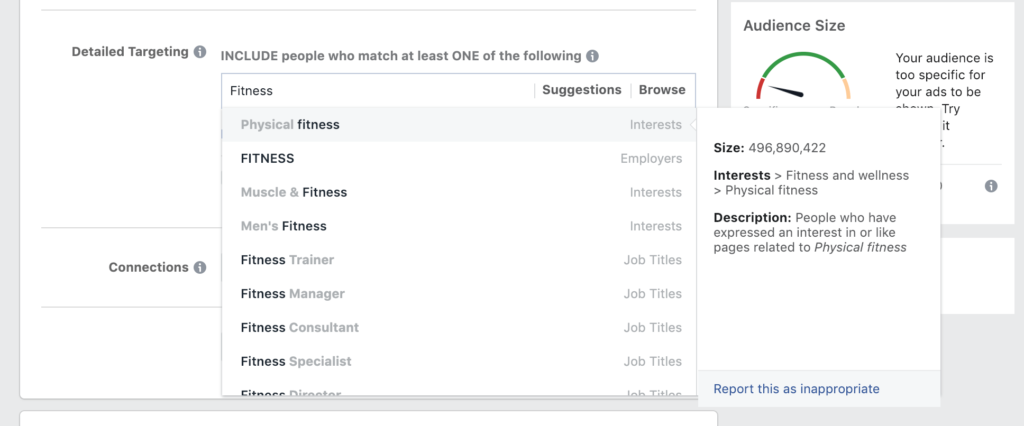Pick Fitness Specialist job title
This screenshot has width=1024, height=426.
coord(296,362)
